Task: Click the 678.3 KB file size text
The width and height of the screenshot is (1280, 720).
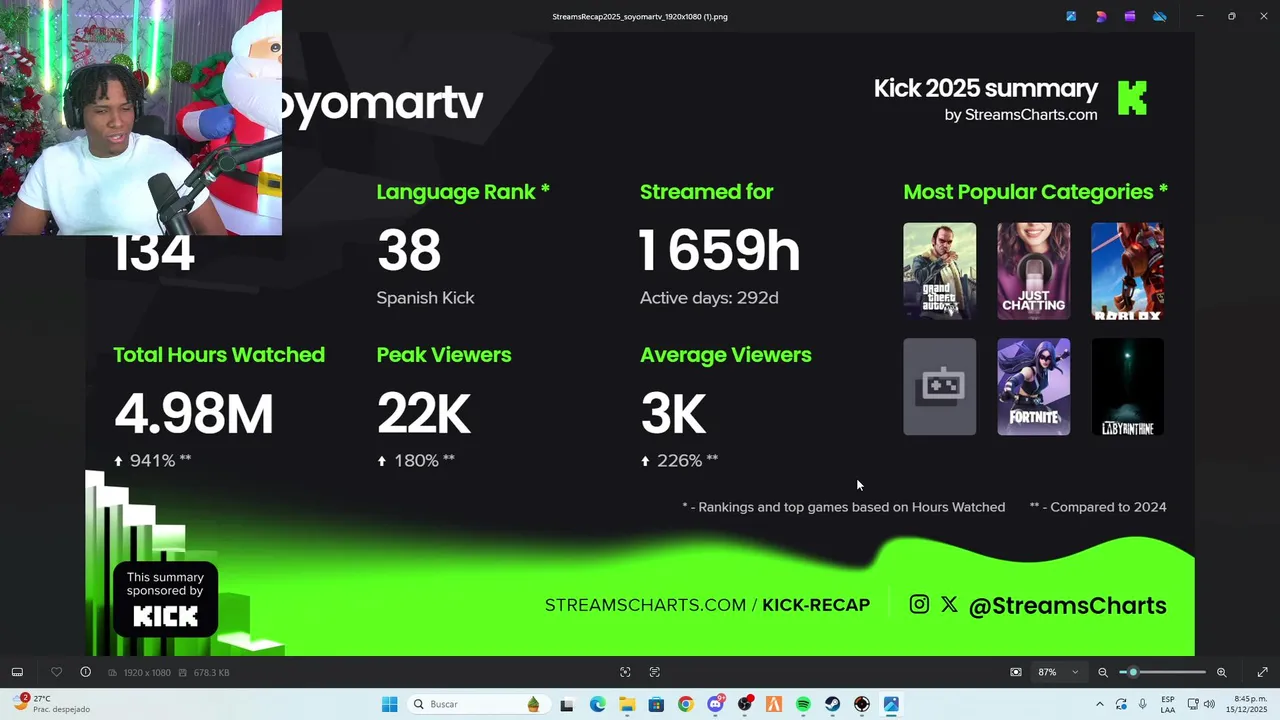Action: (211, 673)
